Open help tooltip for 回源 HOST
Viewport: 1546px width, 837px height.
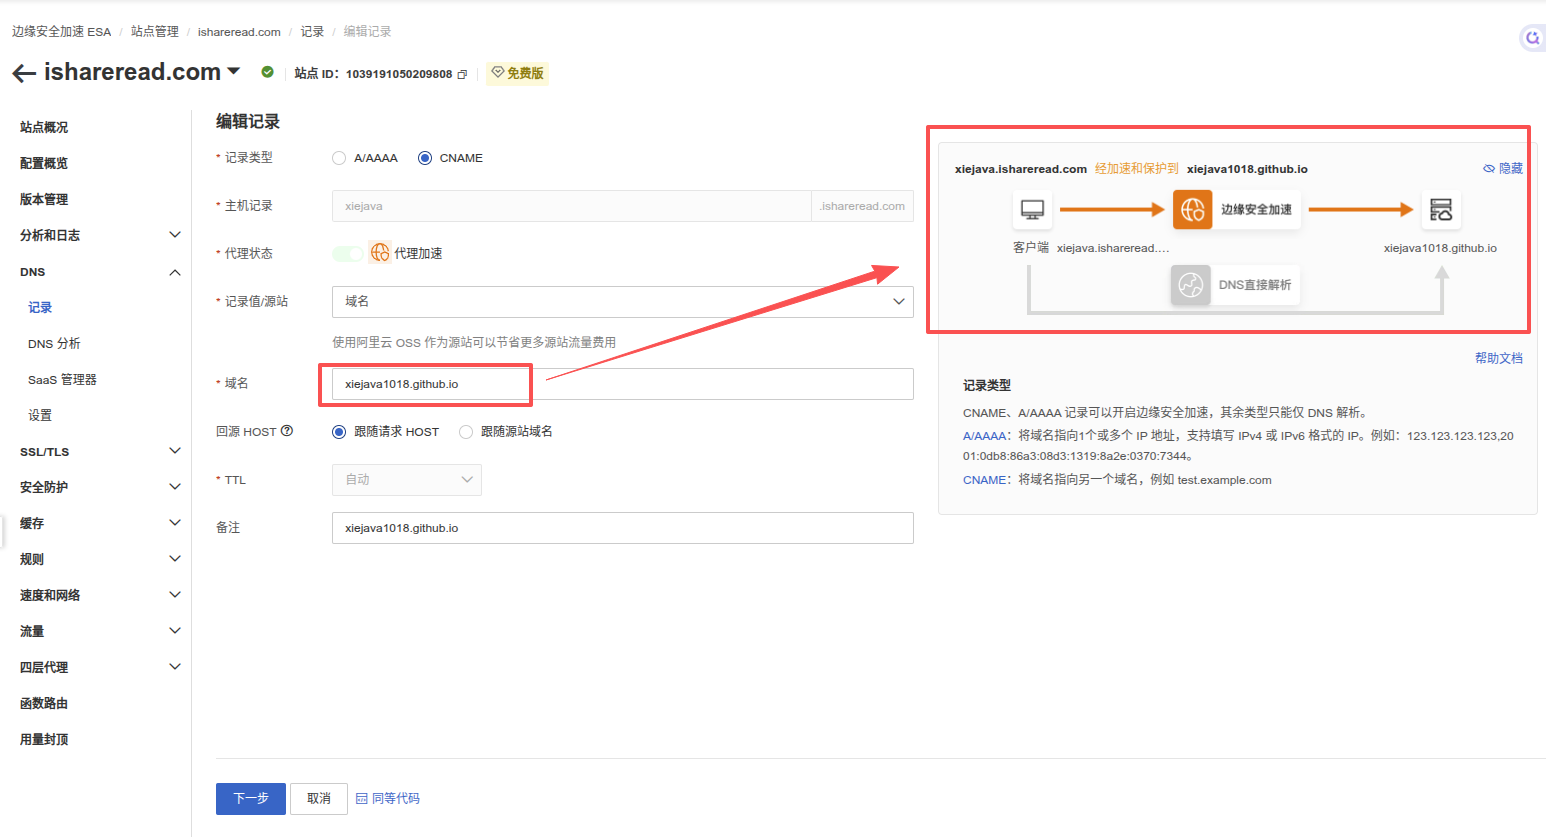[287, 431]
